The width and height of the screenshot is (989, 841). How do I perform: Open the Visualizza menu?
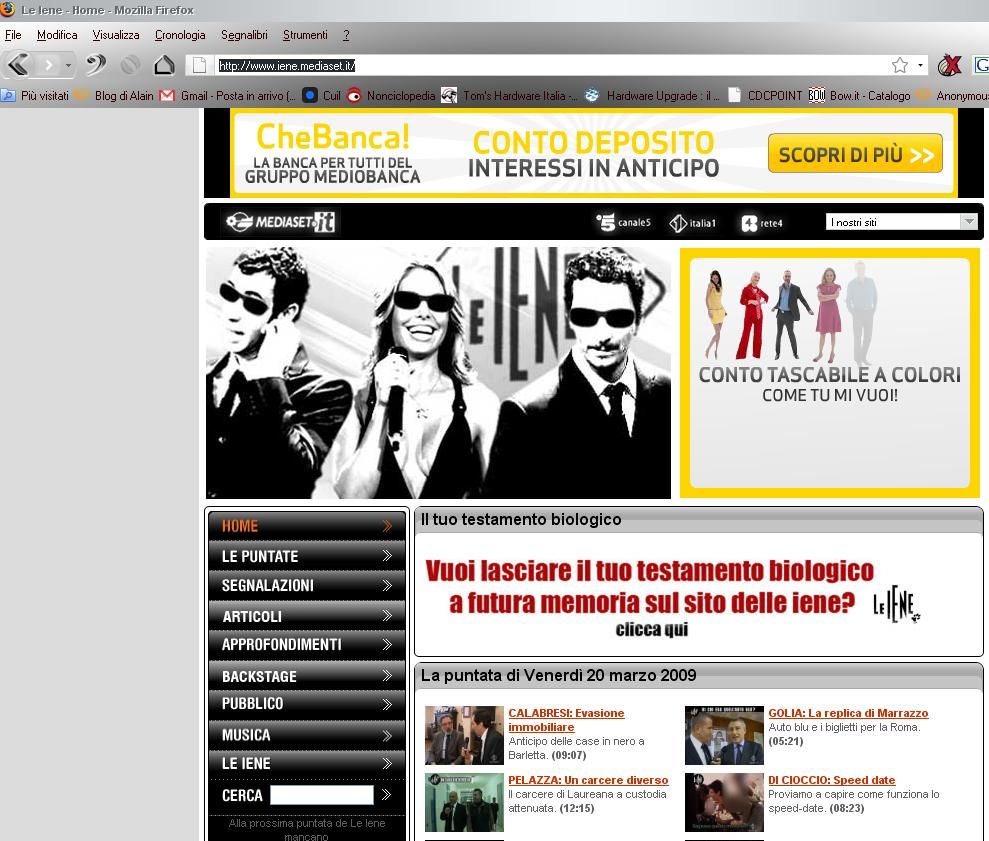116,35
